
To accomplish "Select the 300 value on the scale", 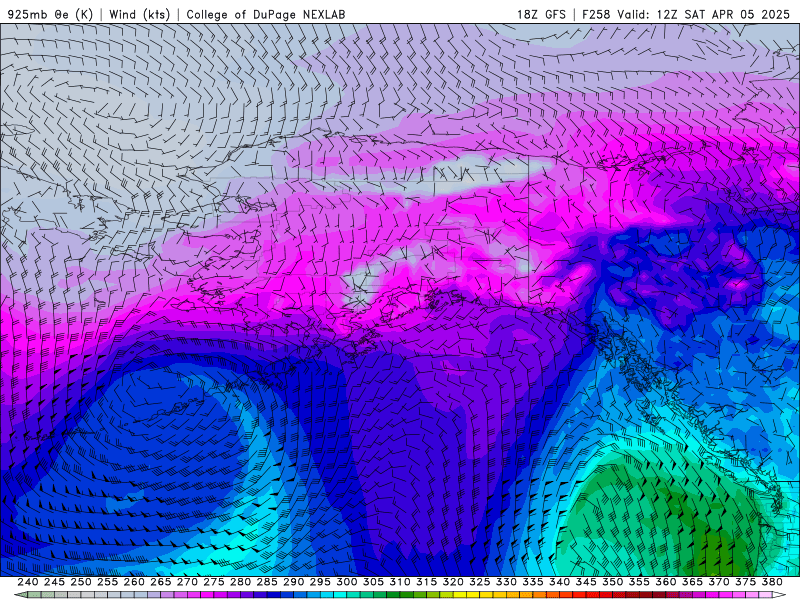I will (x=346, y=582).
